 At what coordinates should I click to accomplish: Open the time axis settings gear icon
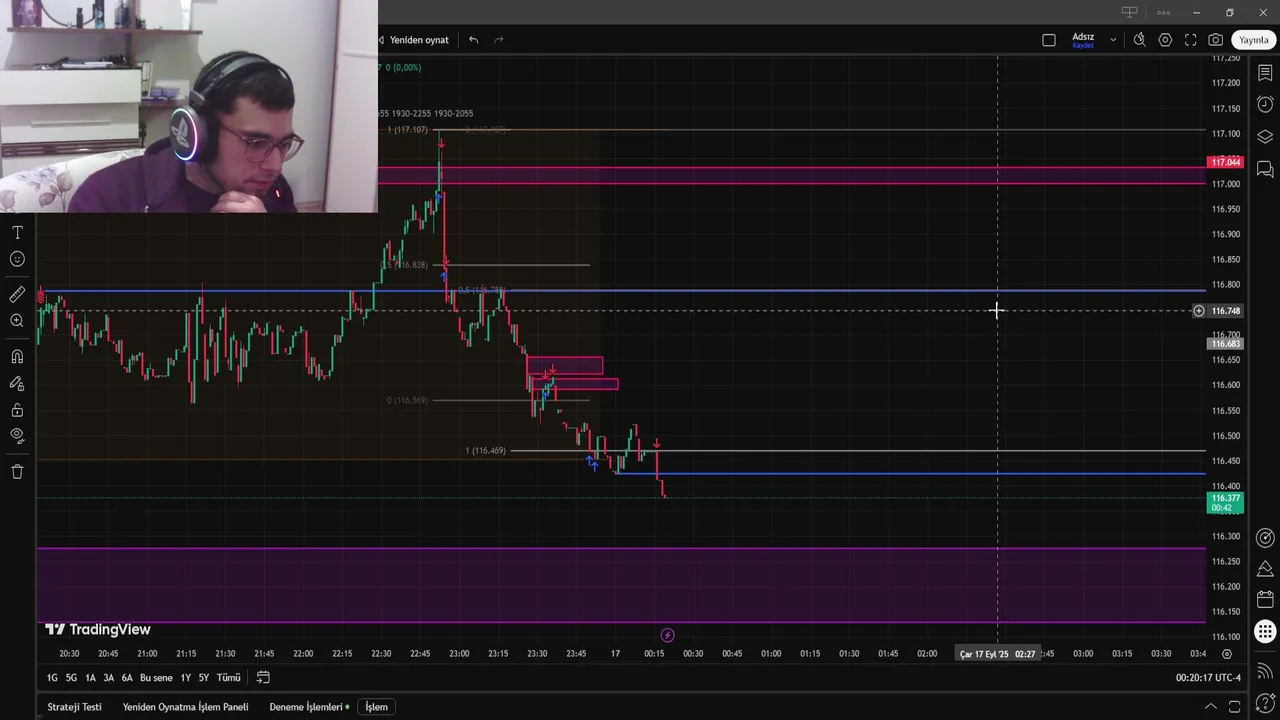(x=1227, y=654)
